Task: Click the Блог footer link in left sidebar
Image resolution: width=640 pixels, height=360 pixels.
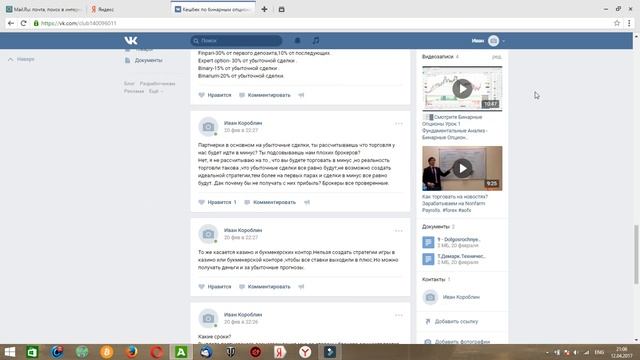Action: click(129, 83)
